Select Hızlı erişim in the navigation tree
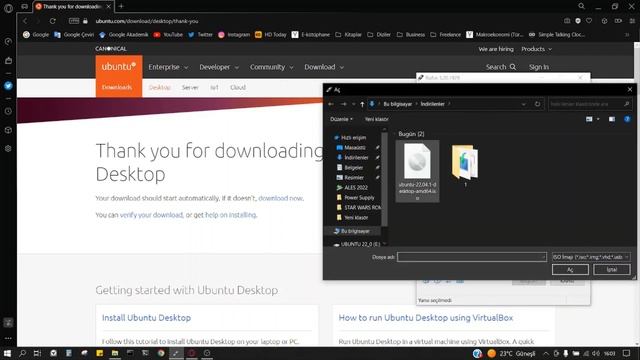This screenshot has height=360, width=640. 353,138
